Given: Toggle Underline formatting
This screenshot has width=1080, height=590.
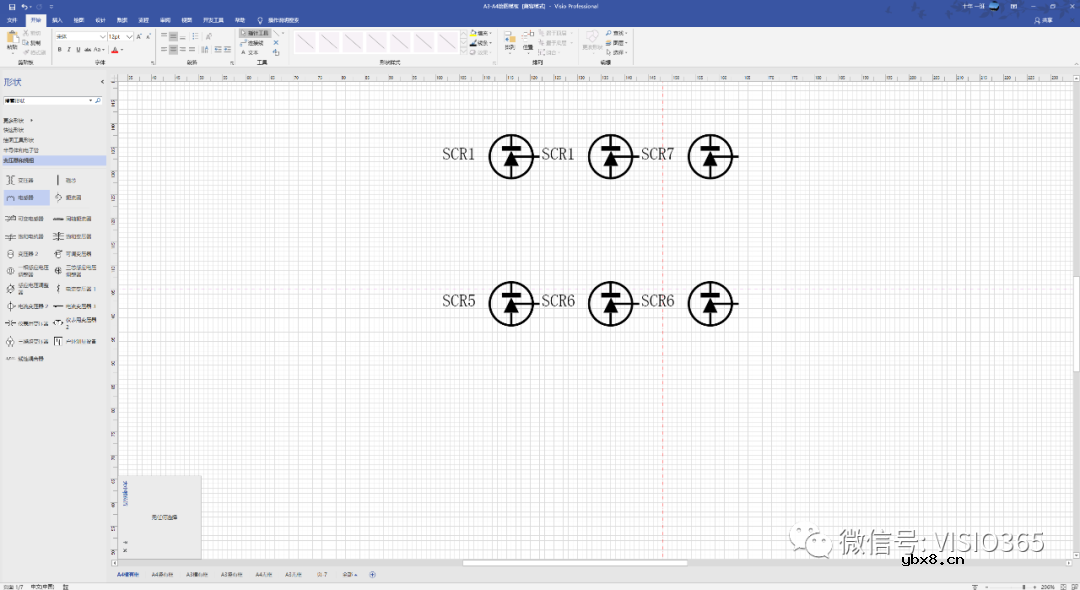Looking at the screenshot, I should [77, 49].
